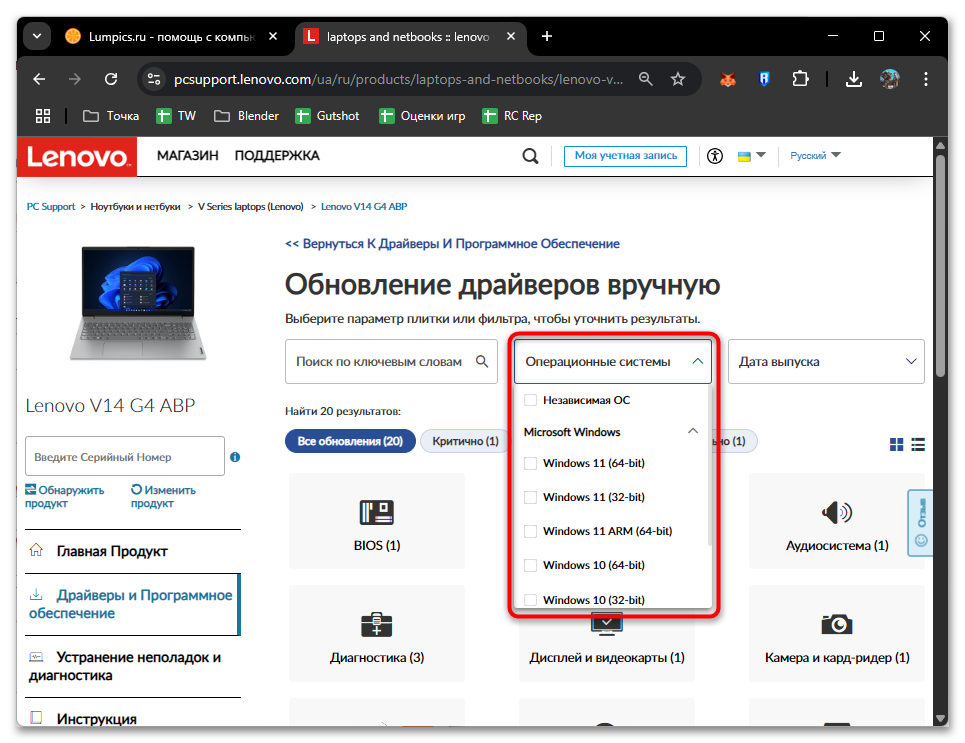The width and height of the screenshot is (965, 743).
Task: Click the Lenovo V14 G4 ABP breadcrumb
Action: pos(364,206)
